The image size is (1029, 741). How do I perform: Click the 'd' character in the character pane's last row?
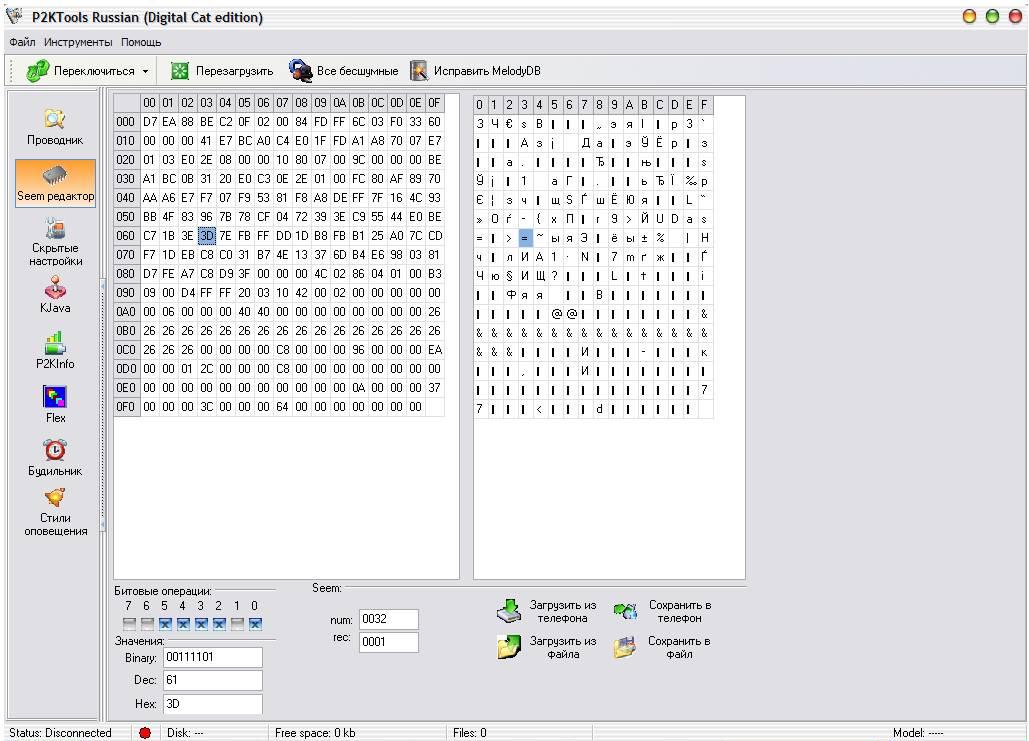599,409
